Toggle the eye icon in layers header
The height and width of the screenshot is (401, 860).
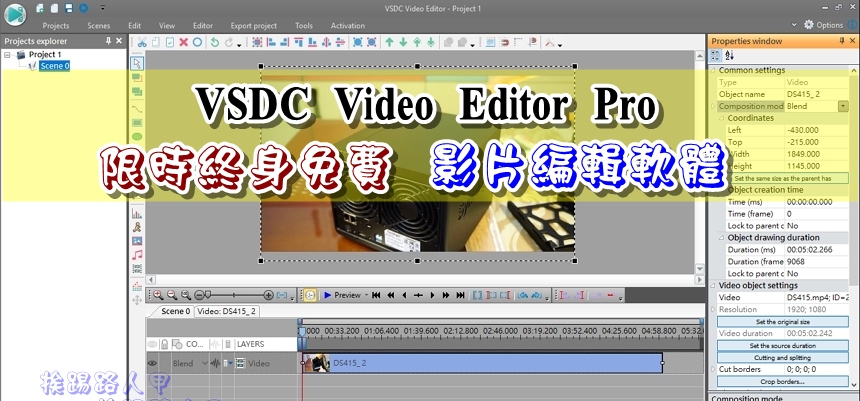coord(152,344)
